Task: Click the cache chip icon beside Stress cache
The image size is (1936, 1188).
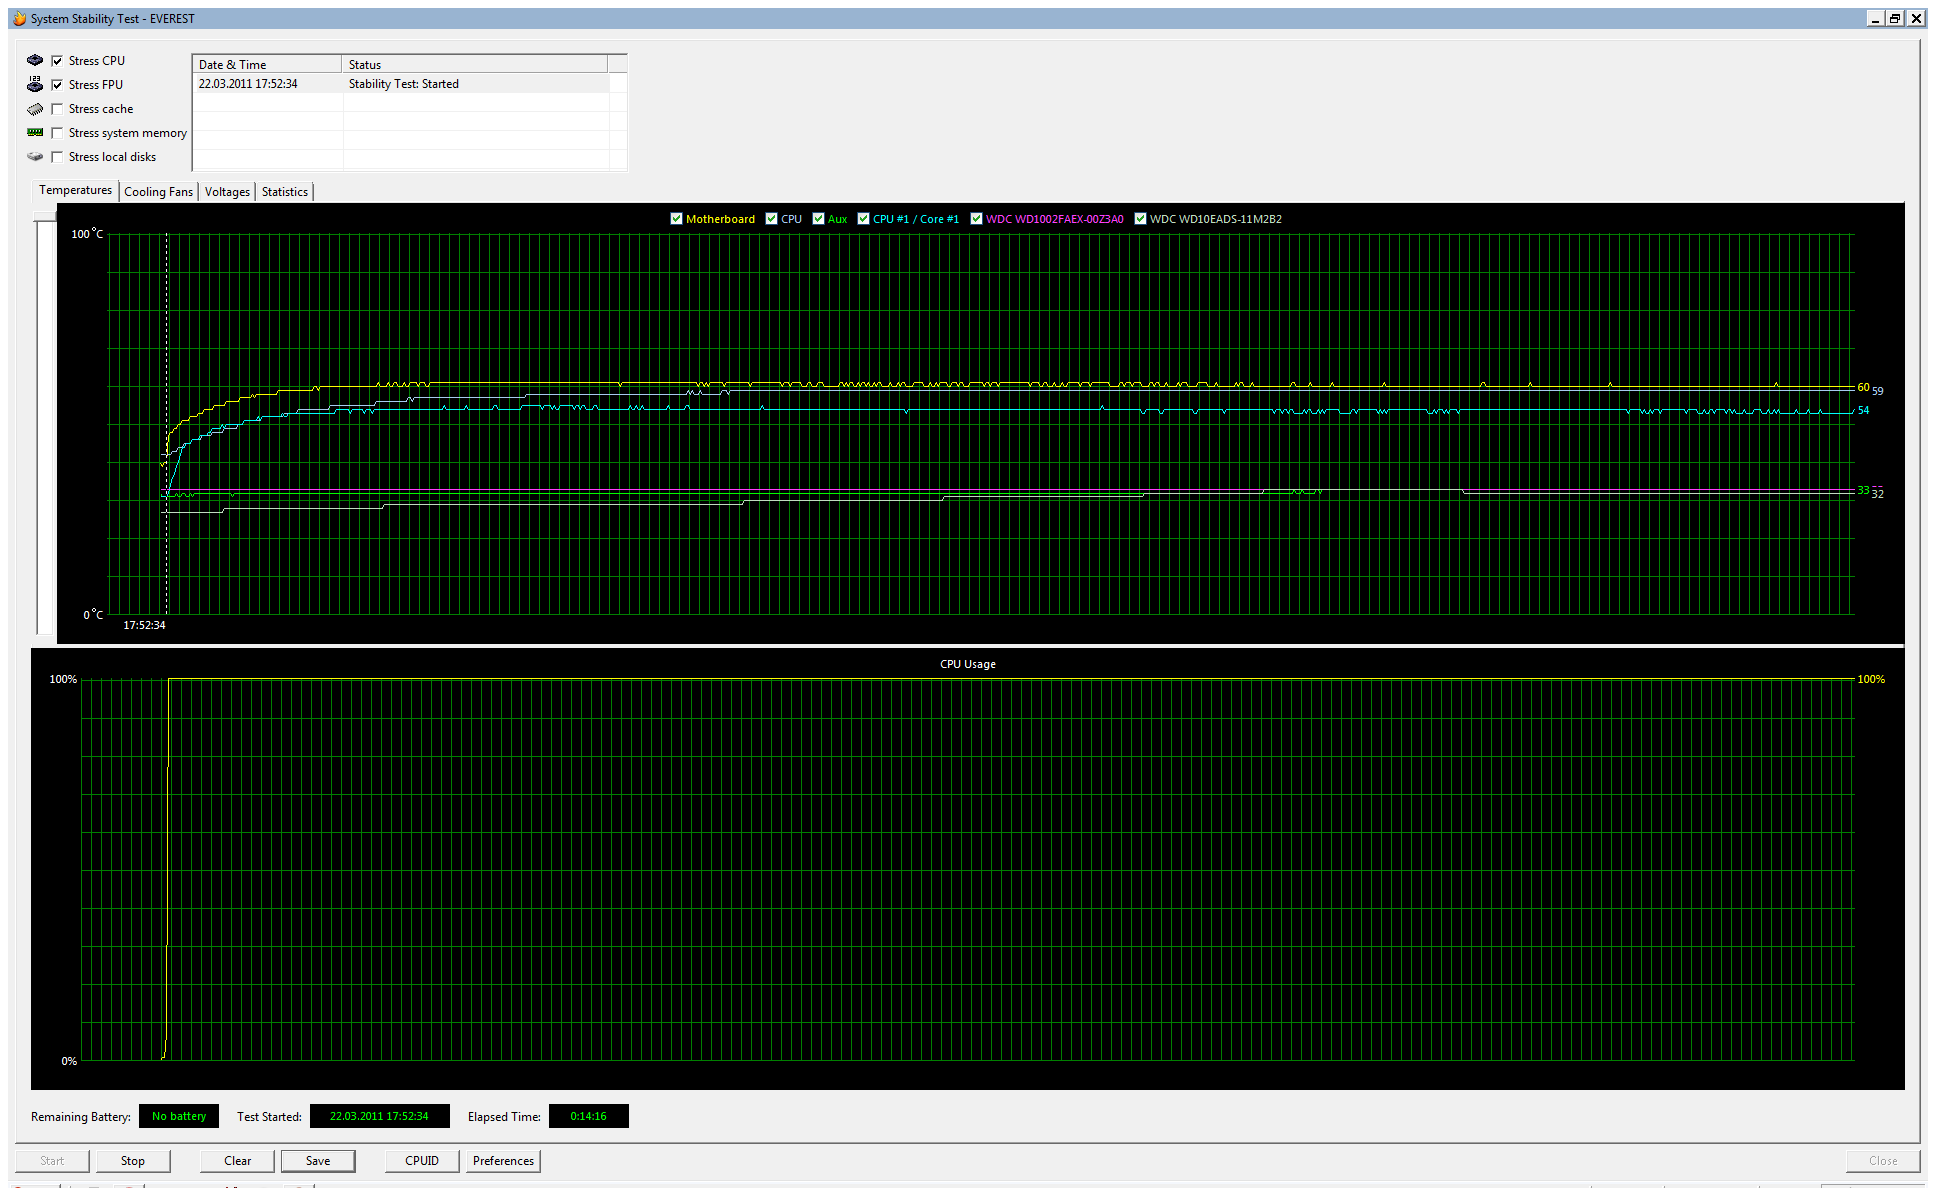Action: [35, 109]
